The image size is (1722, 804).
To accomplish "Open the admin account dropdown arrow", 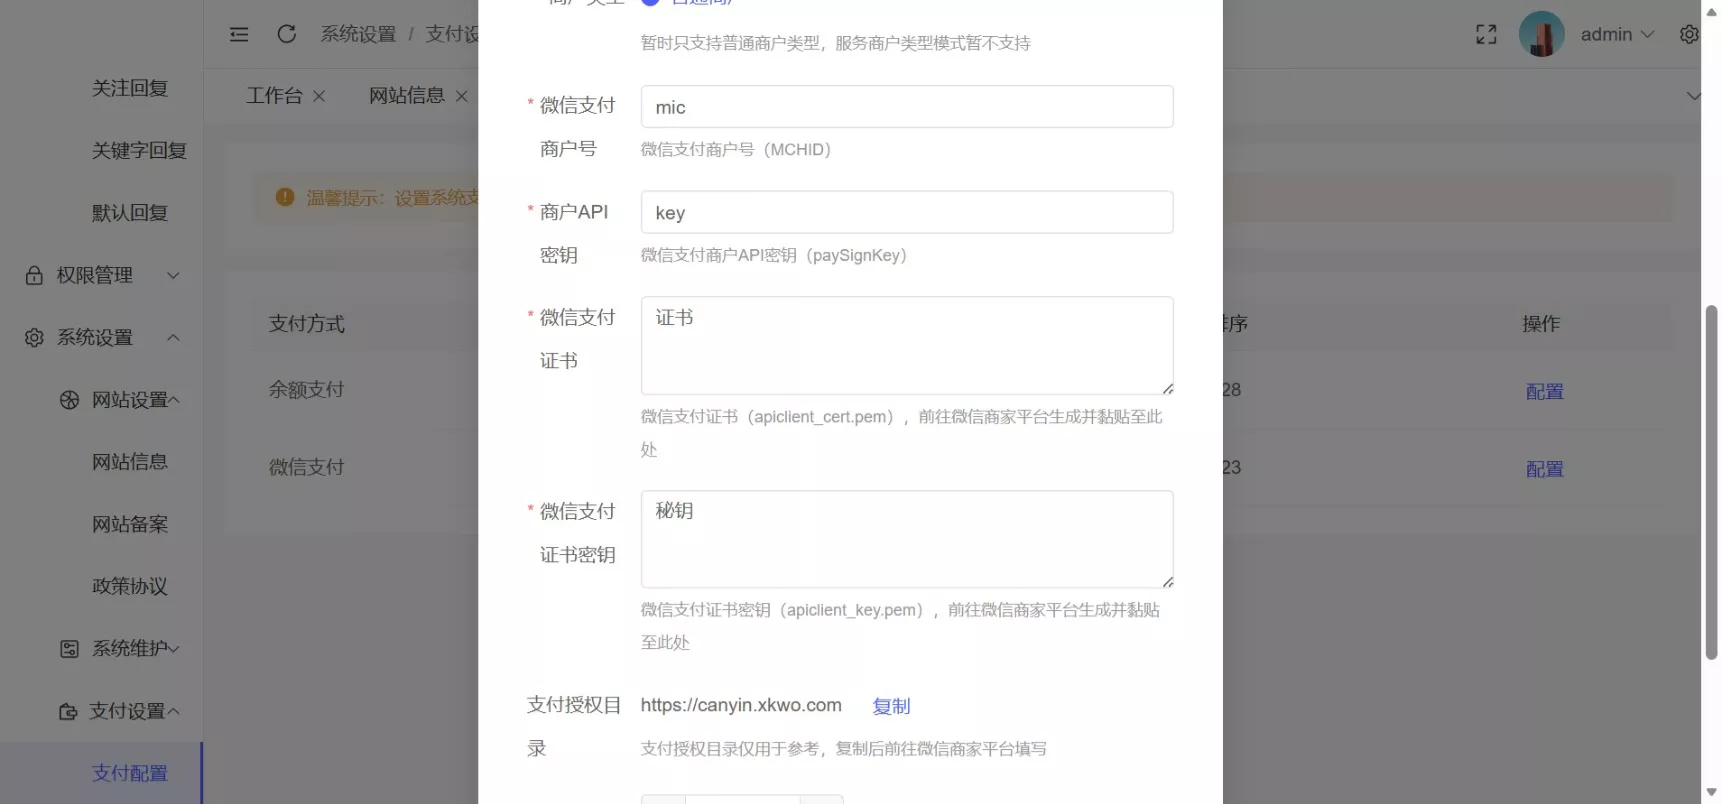I will 1647,34.
